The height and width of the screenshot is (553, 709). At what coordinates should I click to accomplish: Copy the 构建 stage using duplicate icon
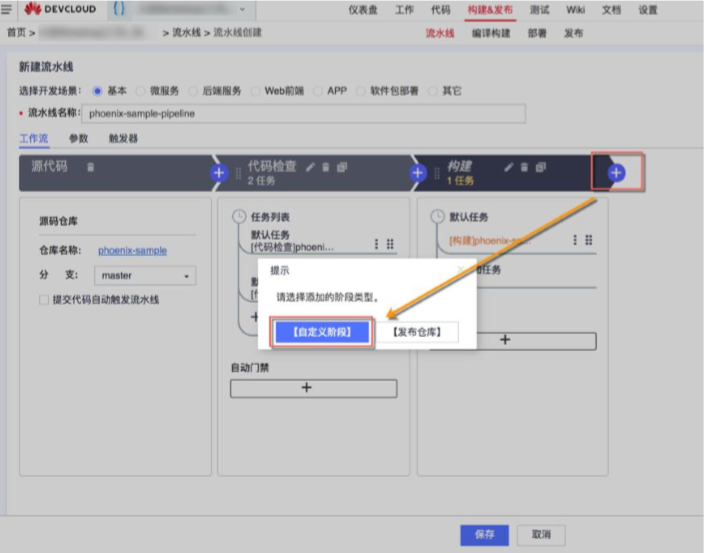pos(541,167)
